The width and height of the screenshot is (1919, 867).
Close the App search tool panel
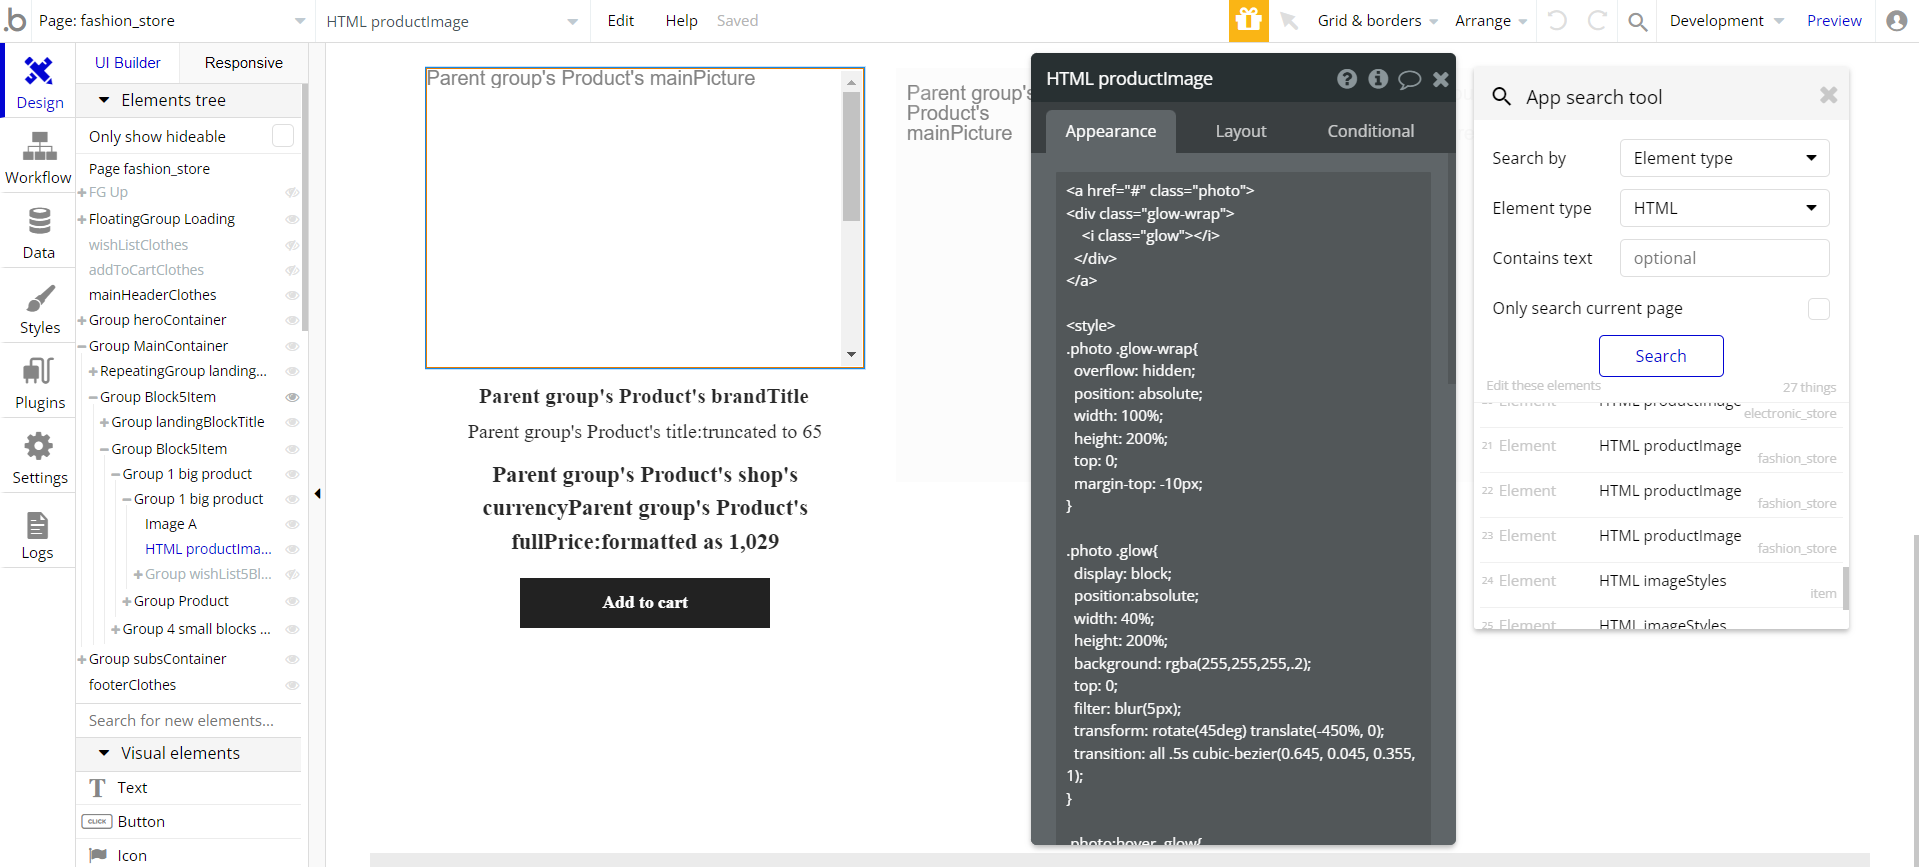point(1828,95)
